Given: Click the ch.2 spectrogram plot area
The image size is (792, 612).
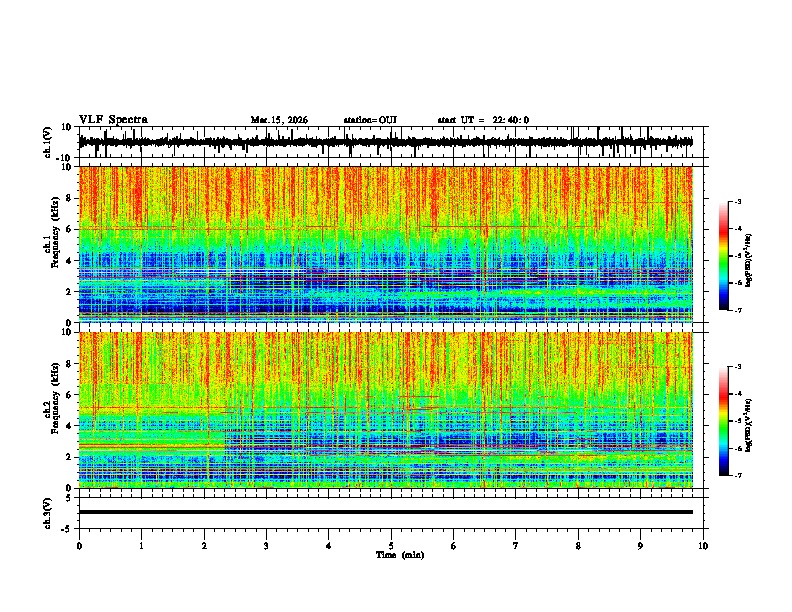Looking at the screenshot, I should coord(385,410).
